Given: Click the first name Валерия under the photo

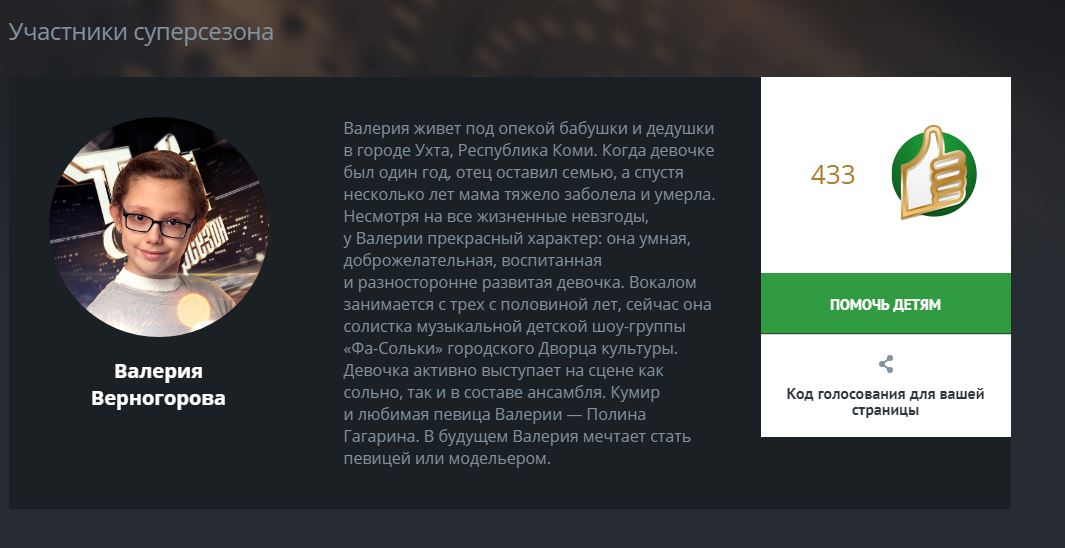Looking at the screenshot, I should click(158, 371).
